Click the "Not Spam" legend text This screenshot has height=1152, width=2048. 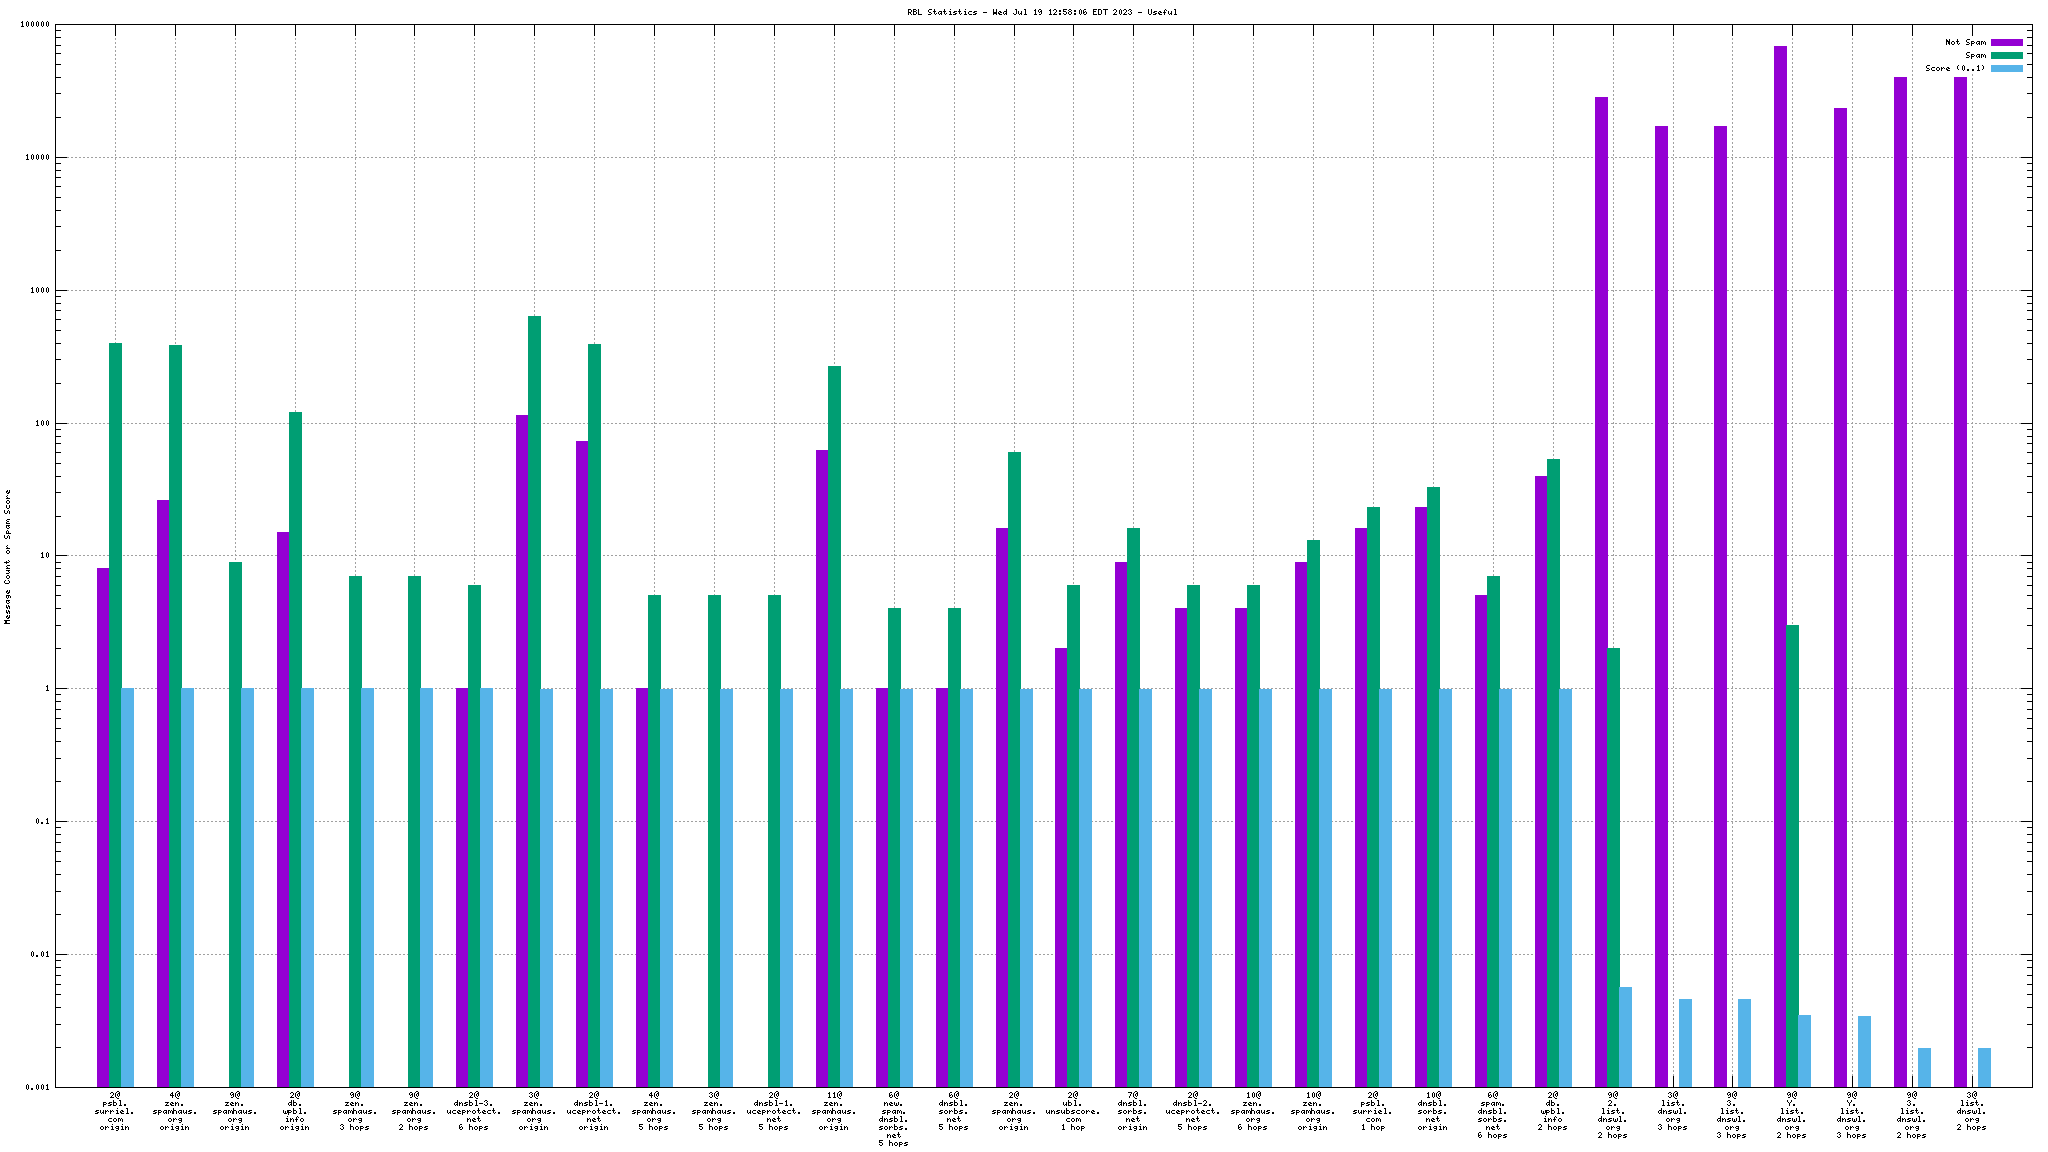click(x=1964, y=42)
